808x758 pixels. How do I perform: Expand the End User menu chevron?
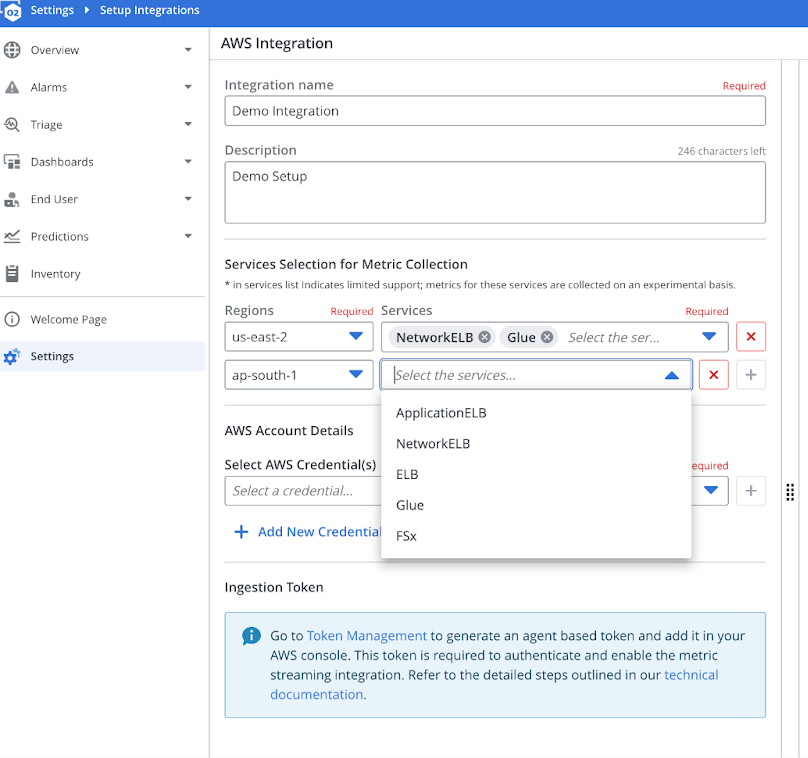point(188,199)
